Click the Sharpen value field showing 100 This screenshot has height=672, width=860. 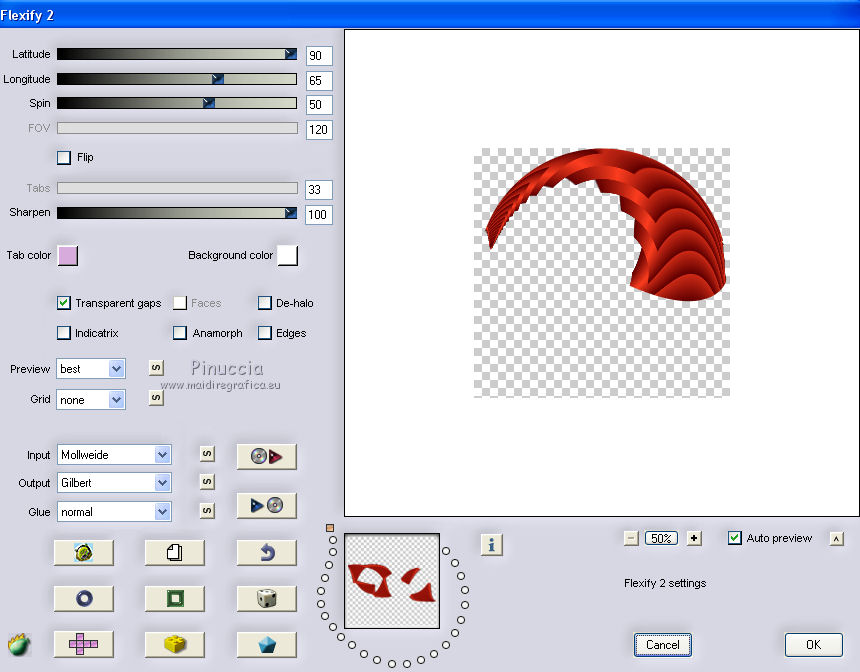point(319,214)
